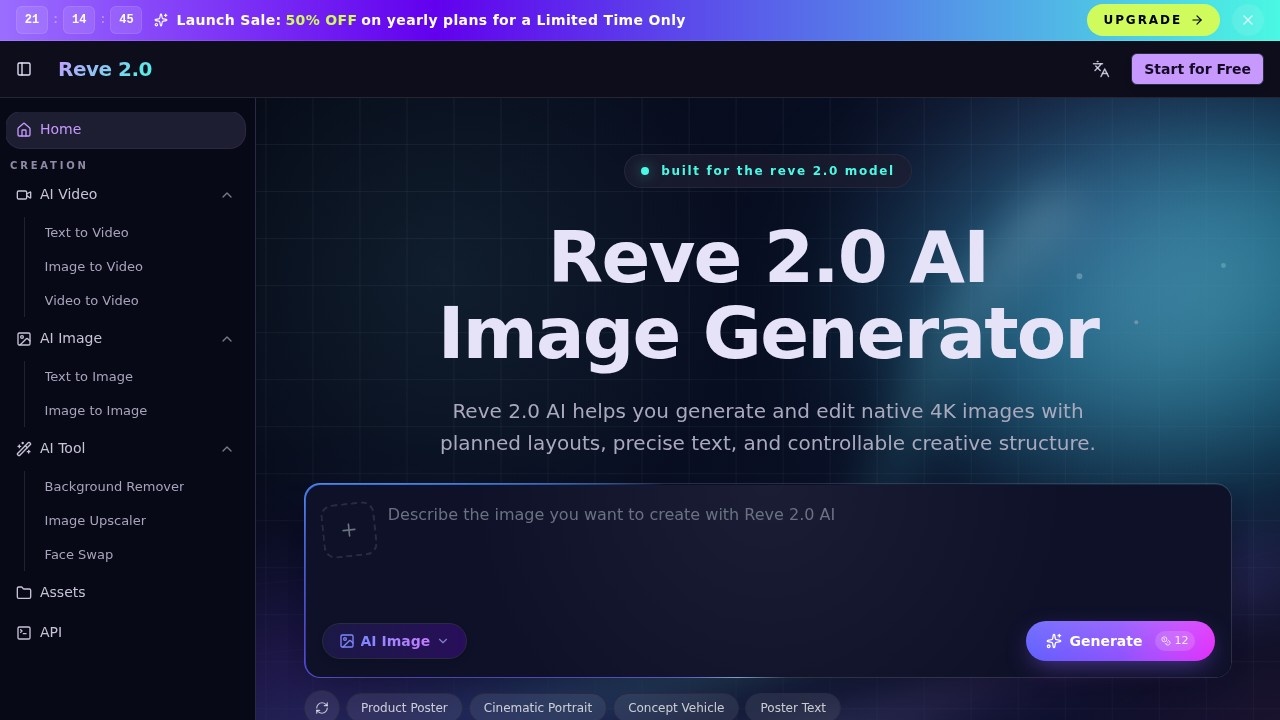Open the language translation icon
Image resolution: width=1280 pixels, height=720 pixels.
1101,69
